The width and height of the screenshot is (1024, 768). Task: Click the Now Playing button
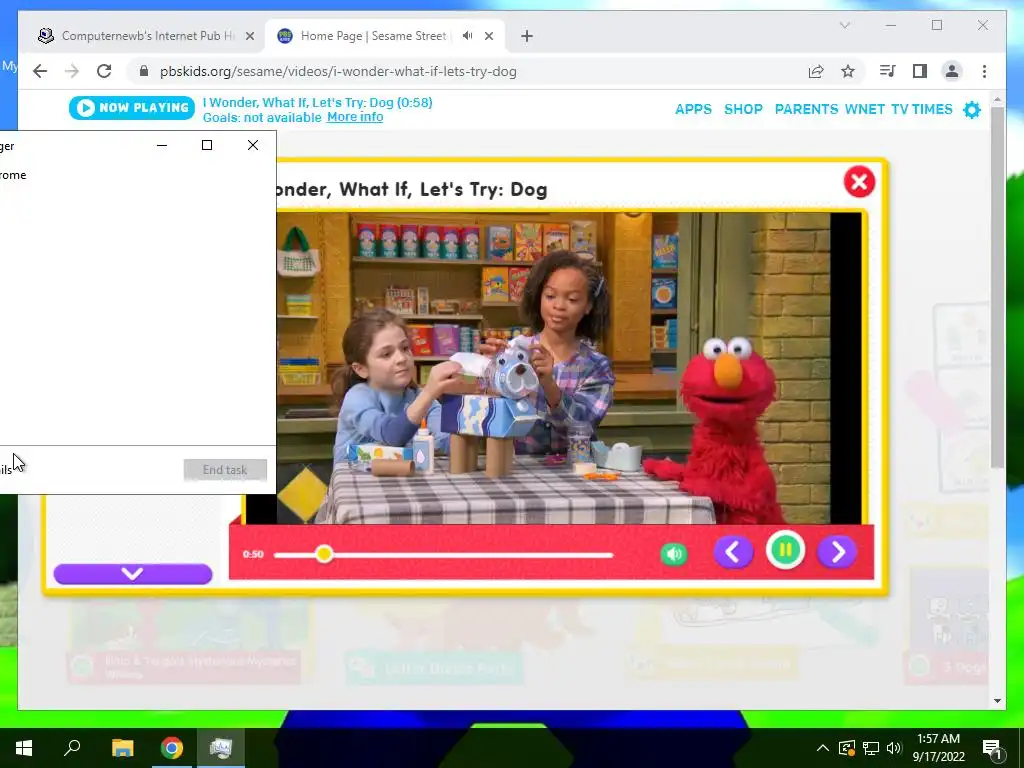pos(132,108)
